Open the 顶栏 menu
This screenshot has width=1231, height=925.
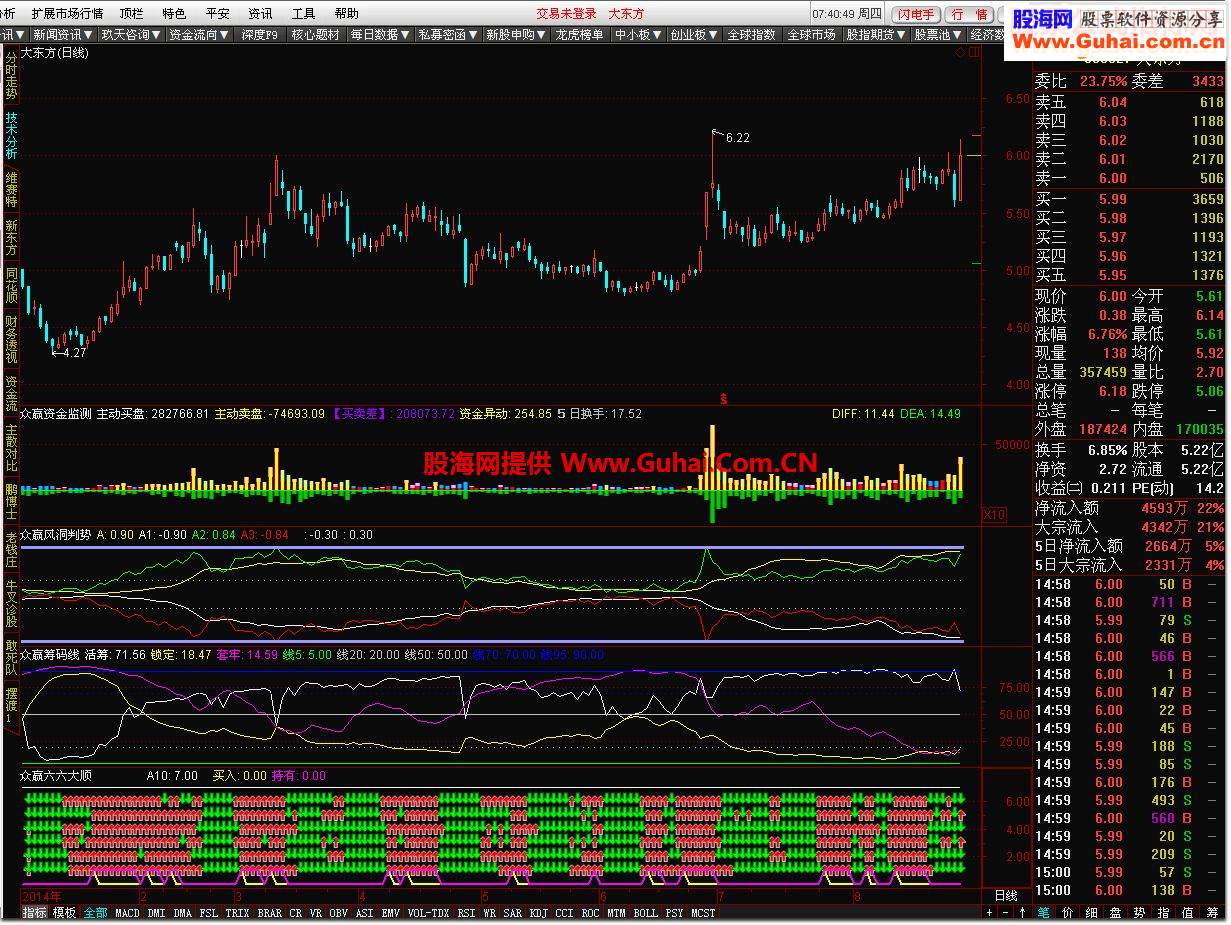click(x=131, y=14)
